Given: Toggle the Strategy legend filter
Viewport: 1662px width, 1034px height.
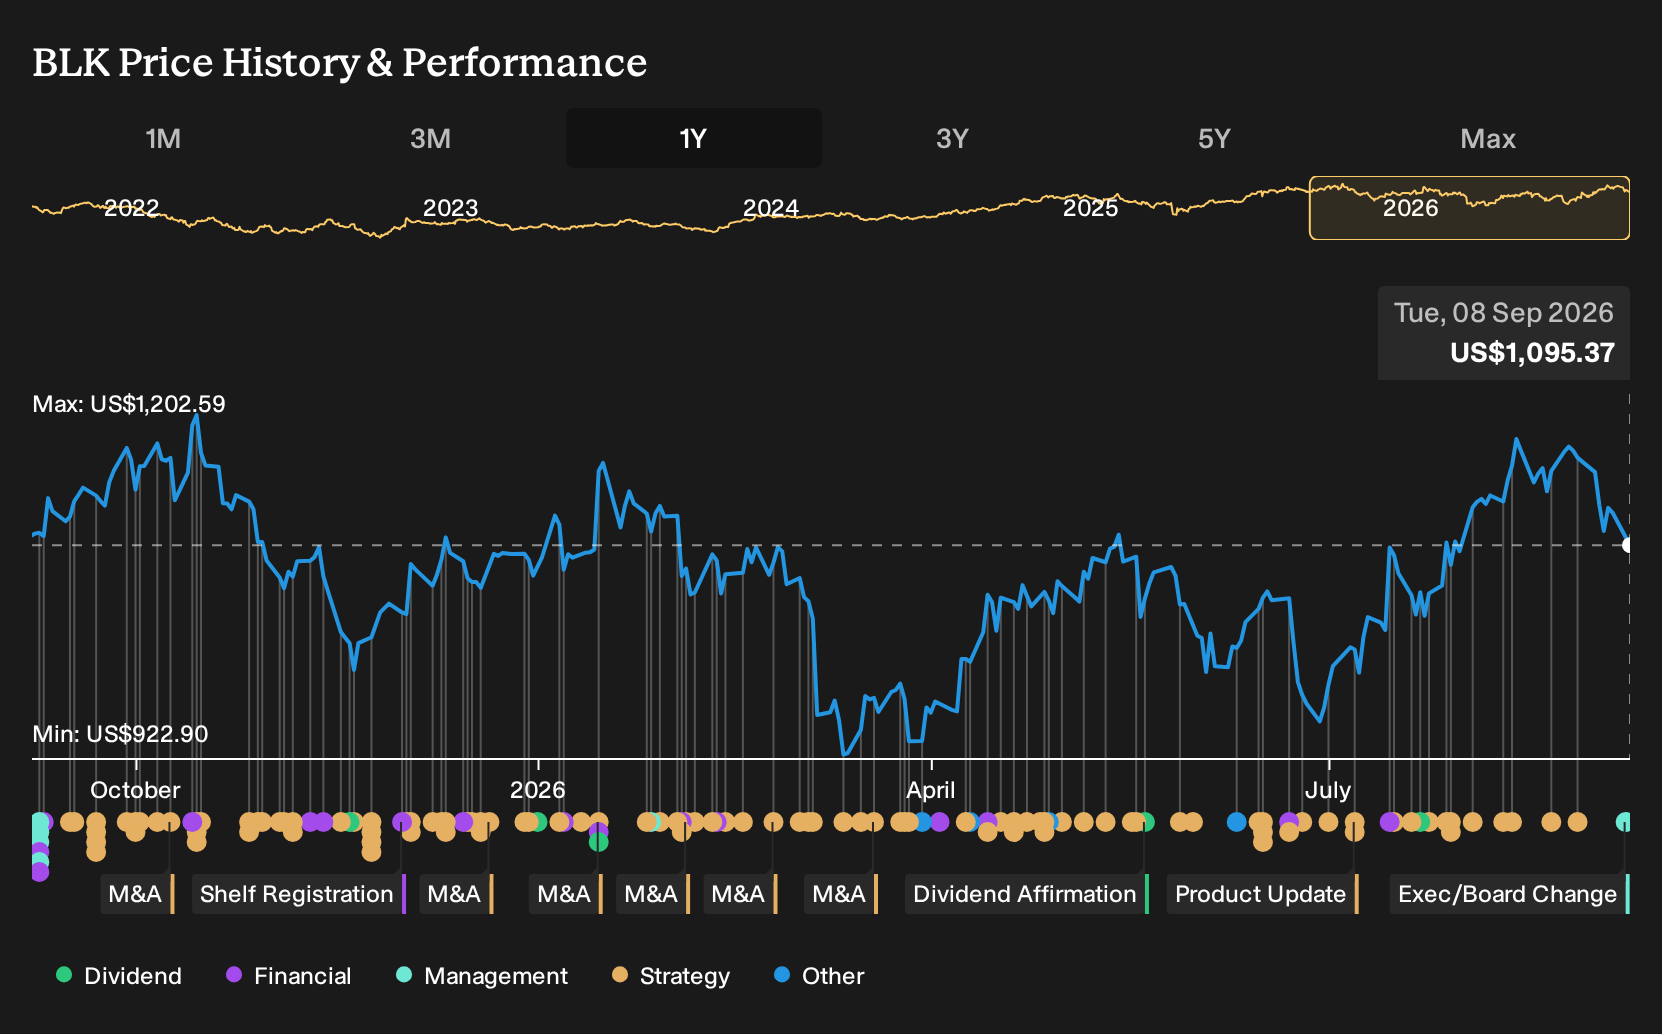Looking at the screenshot, I should click(x=671, y=975).
